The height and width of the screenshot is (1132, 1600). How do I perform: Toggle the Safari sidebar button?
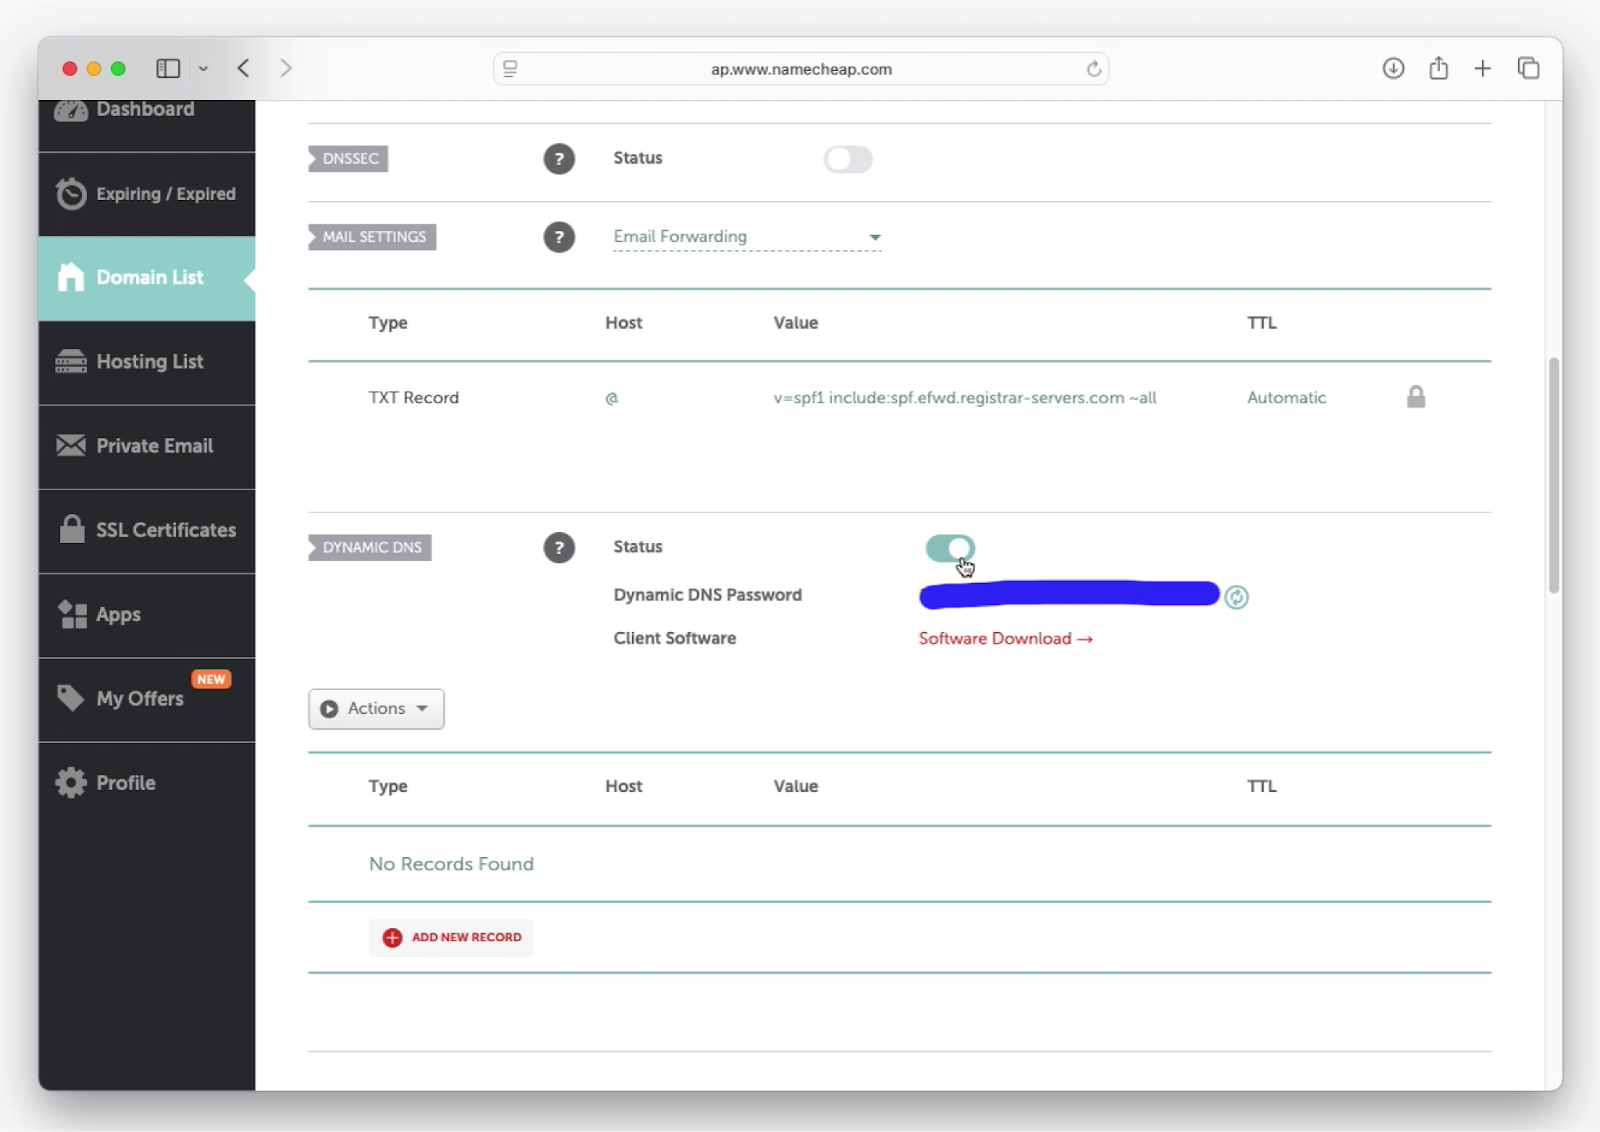(168, 68)
